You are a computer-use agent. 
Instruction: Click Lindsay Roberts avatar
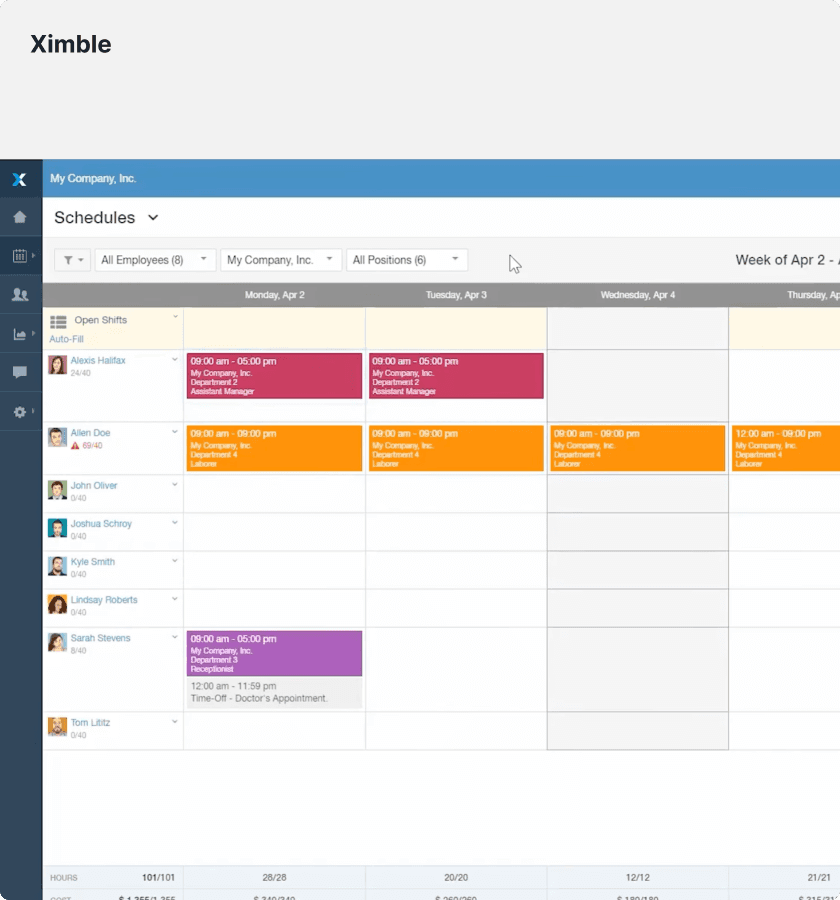pos(57,604)
